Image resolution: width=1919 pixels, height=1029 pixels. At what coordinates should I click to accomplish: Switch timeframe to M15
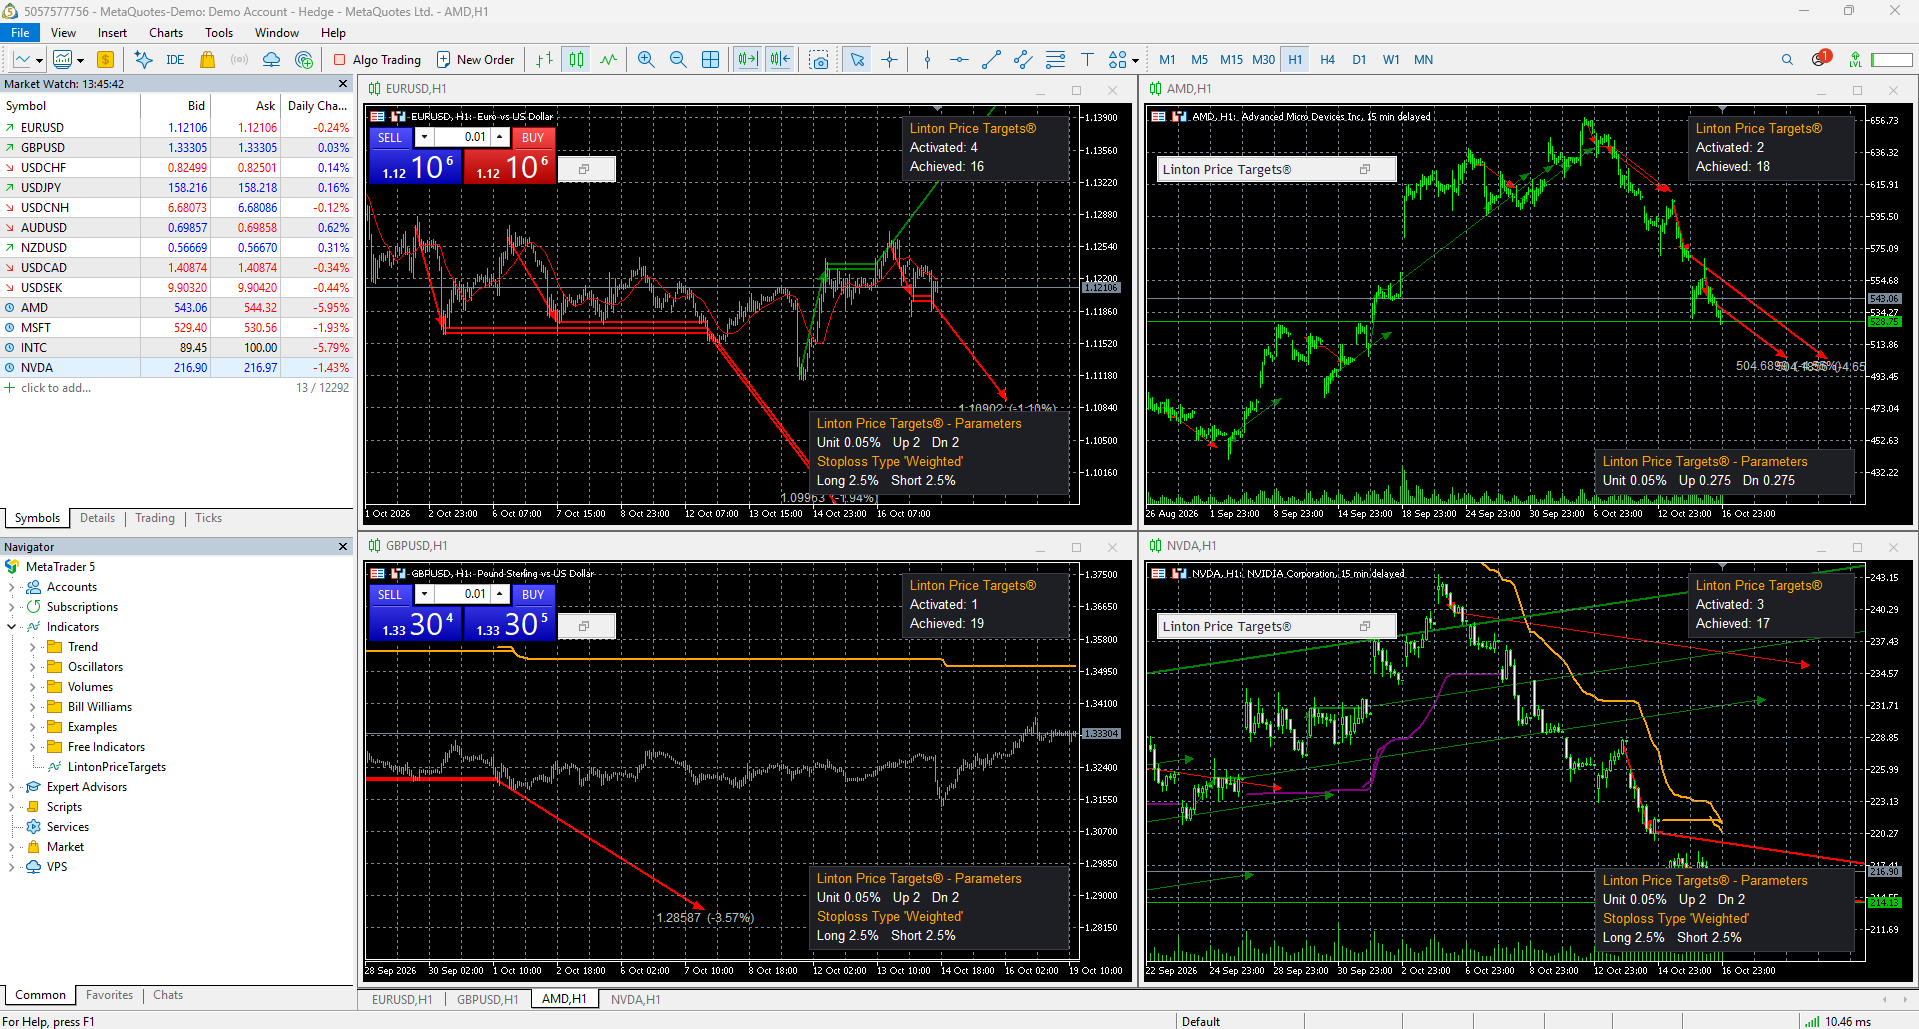coord(1231,60)
